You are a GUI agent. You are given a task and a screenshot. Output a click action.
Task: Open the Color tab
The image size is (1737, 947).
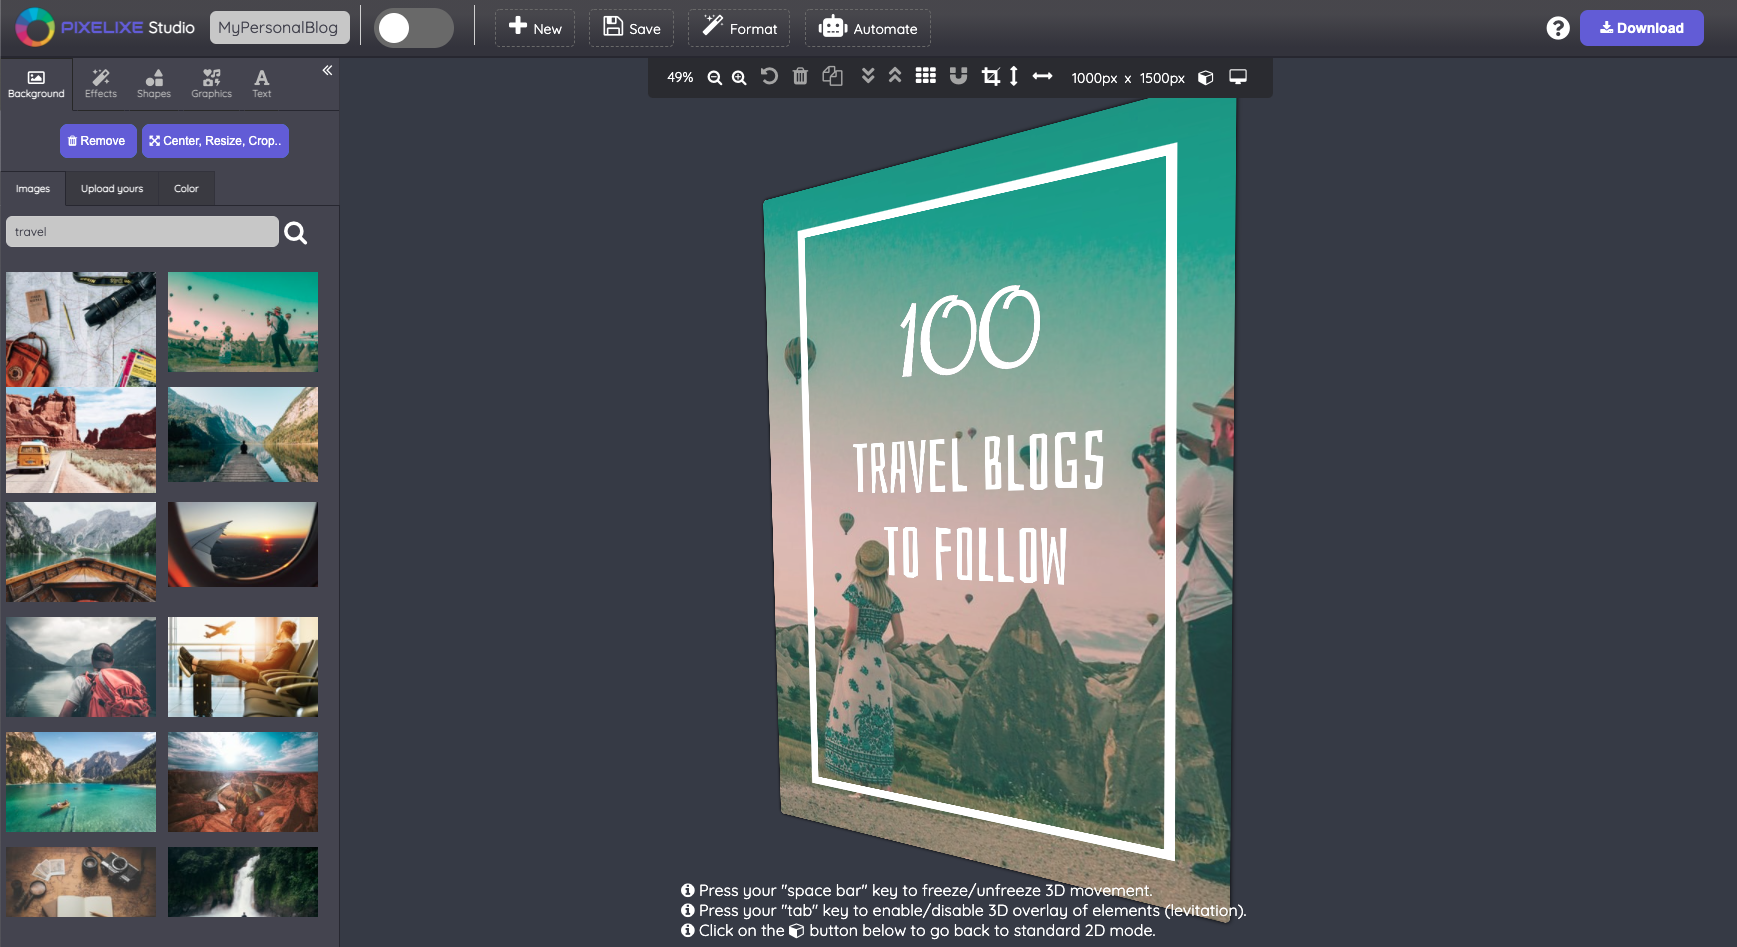186,189
